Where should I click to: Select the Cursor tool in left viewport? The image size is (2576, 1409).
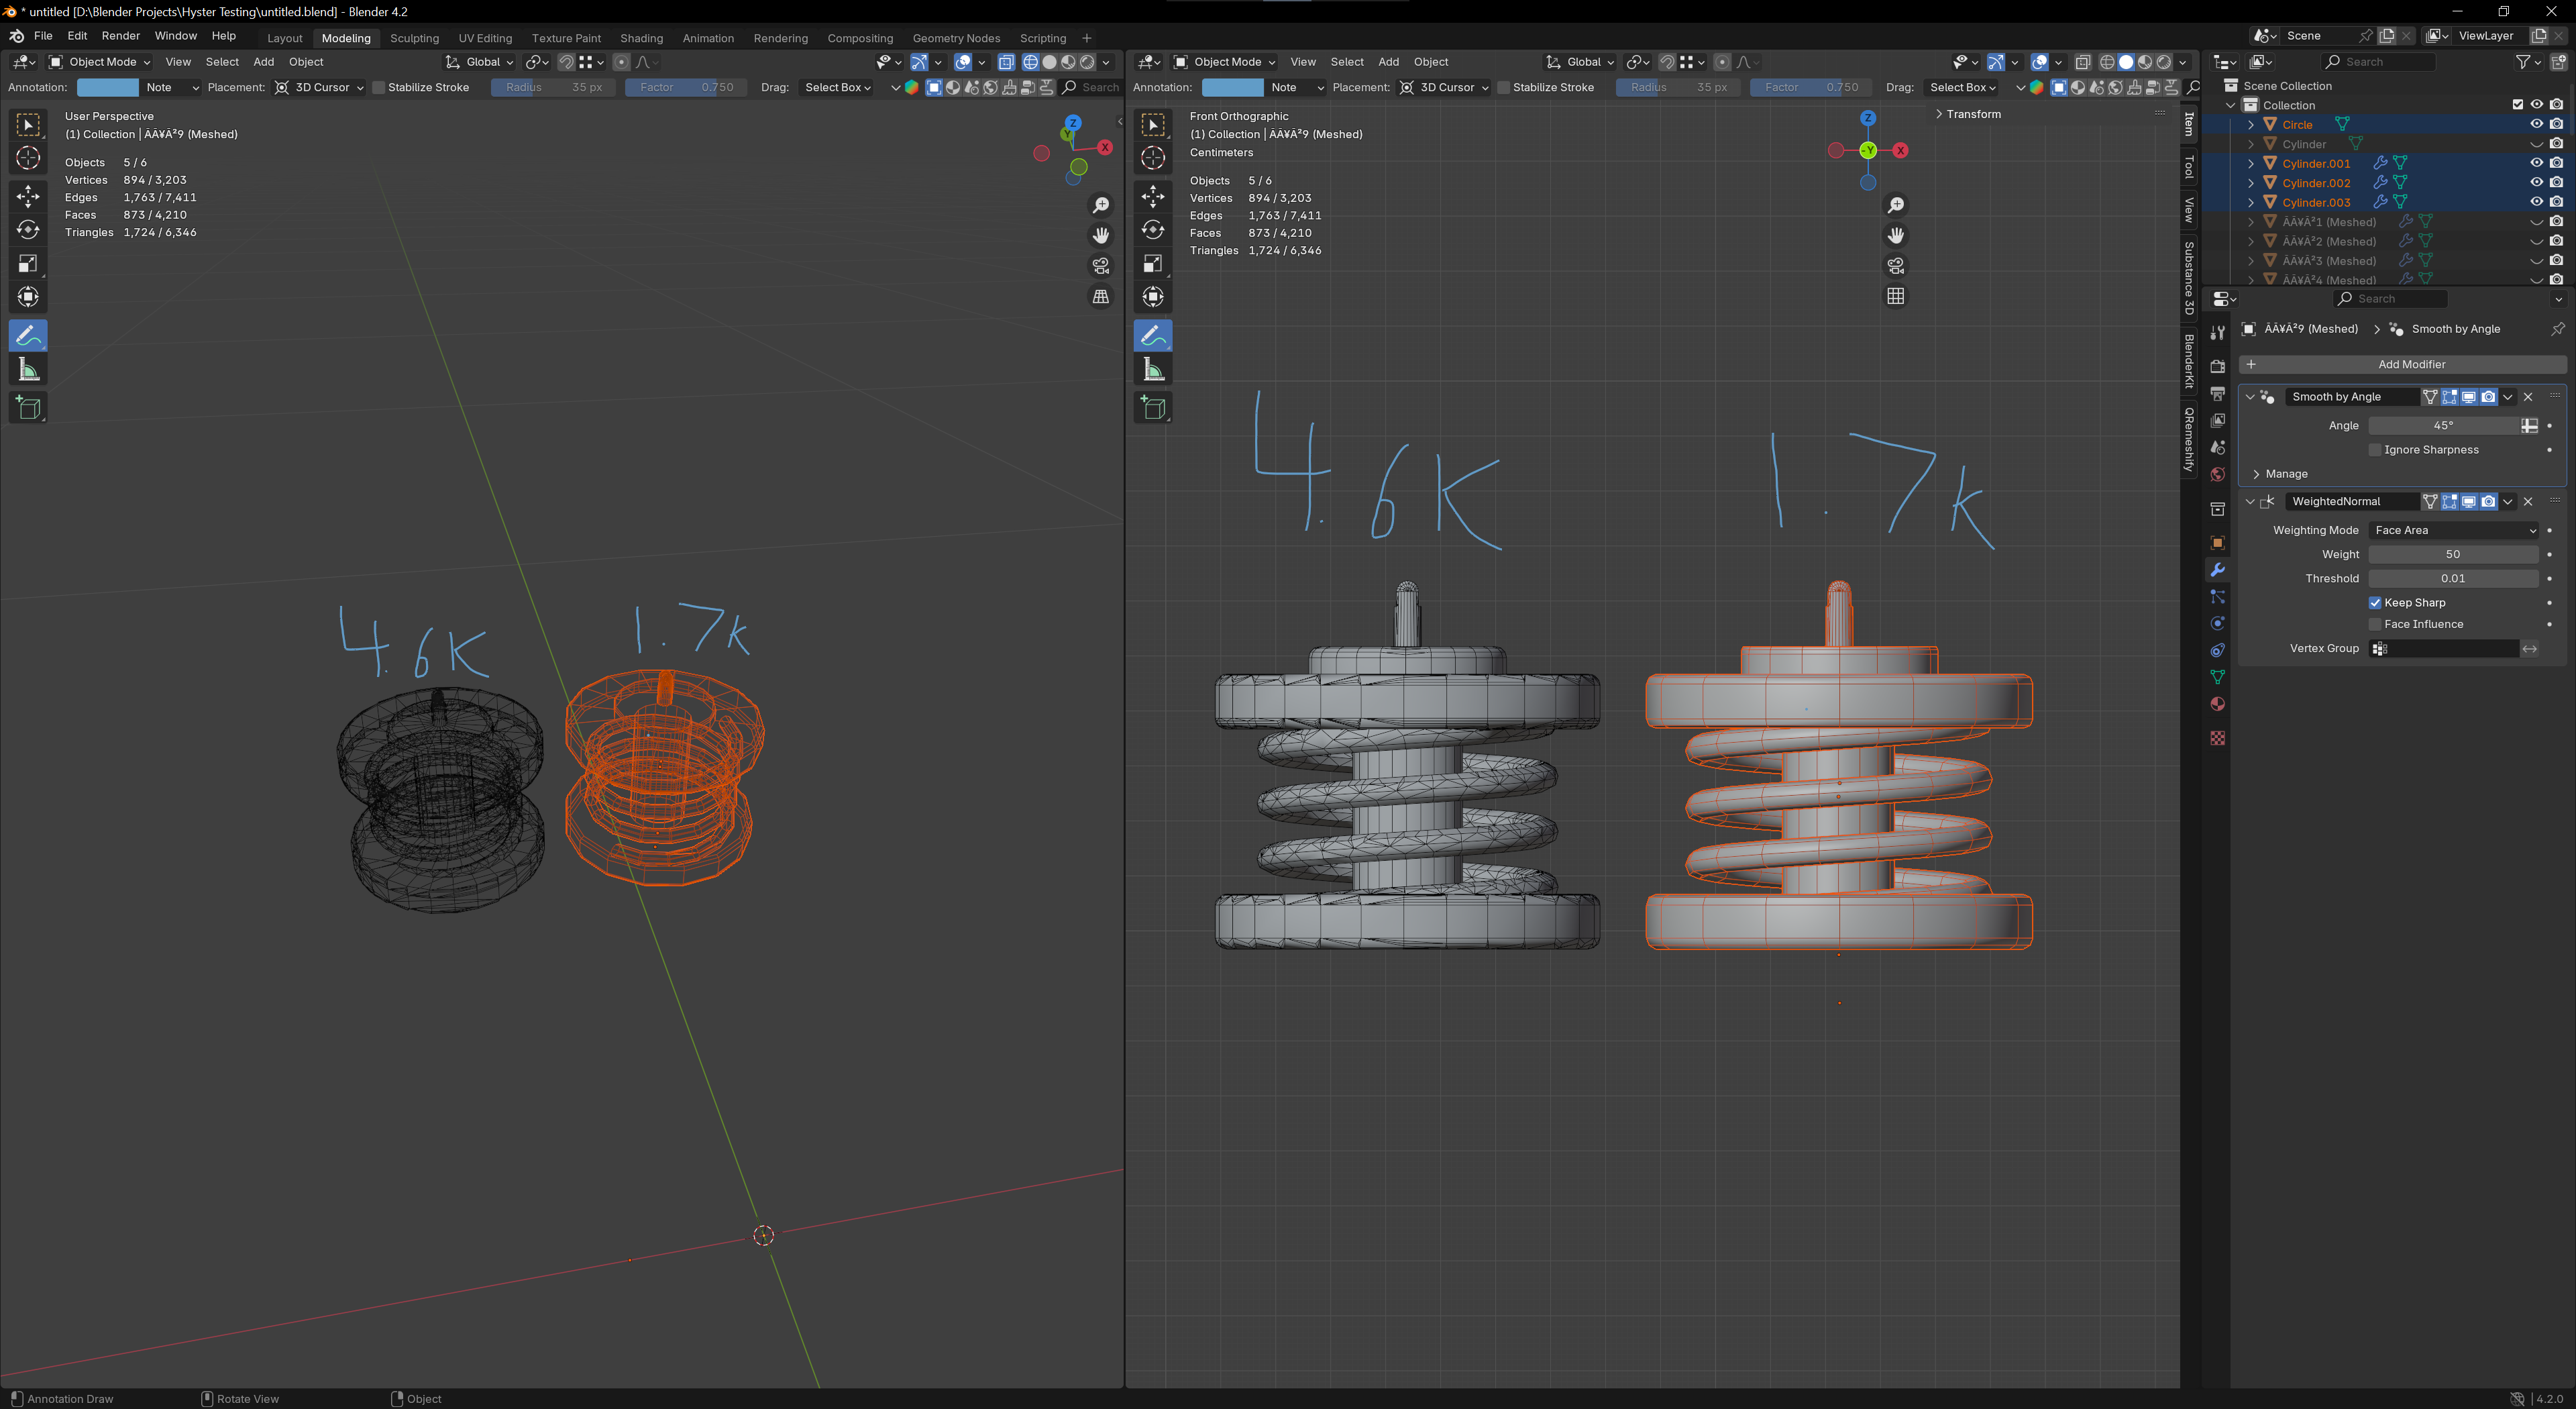(28, 158)
